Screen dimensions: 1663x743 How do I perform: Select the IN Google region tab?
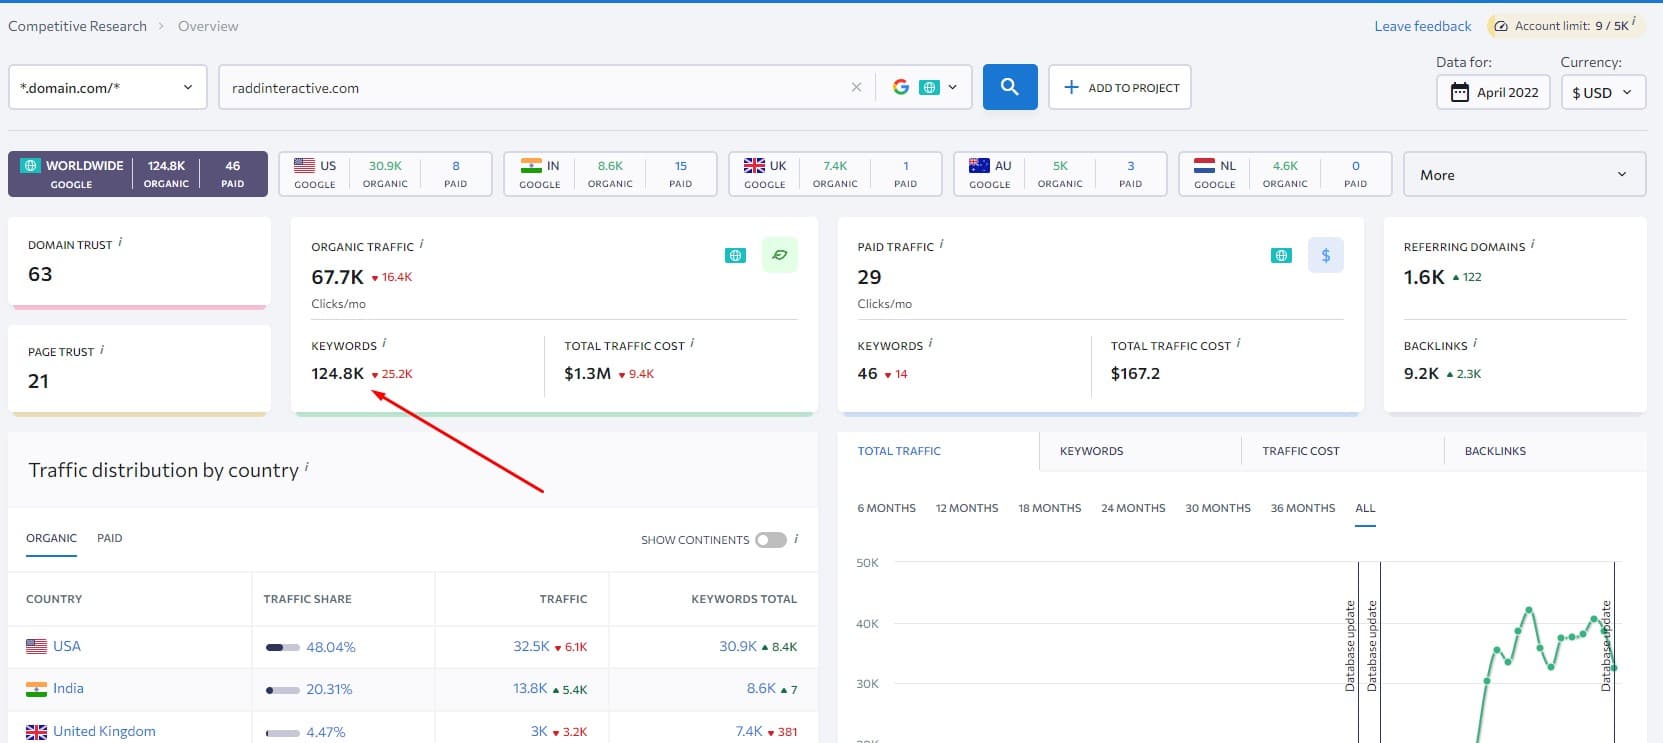pos(610,174)
